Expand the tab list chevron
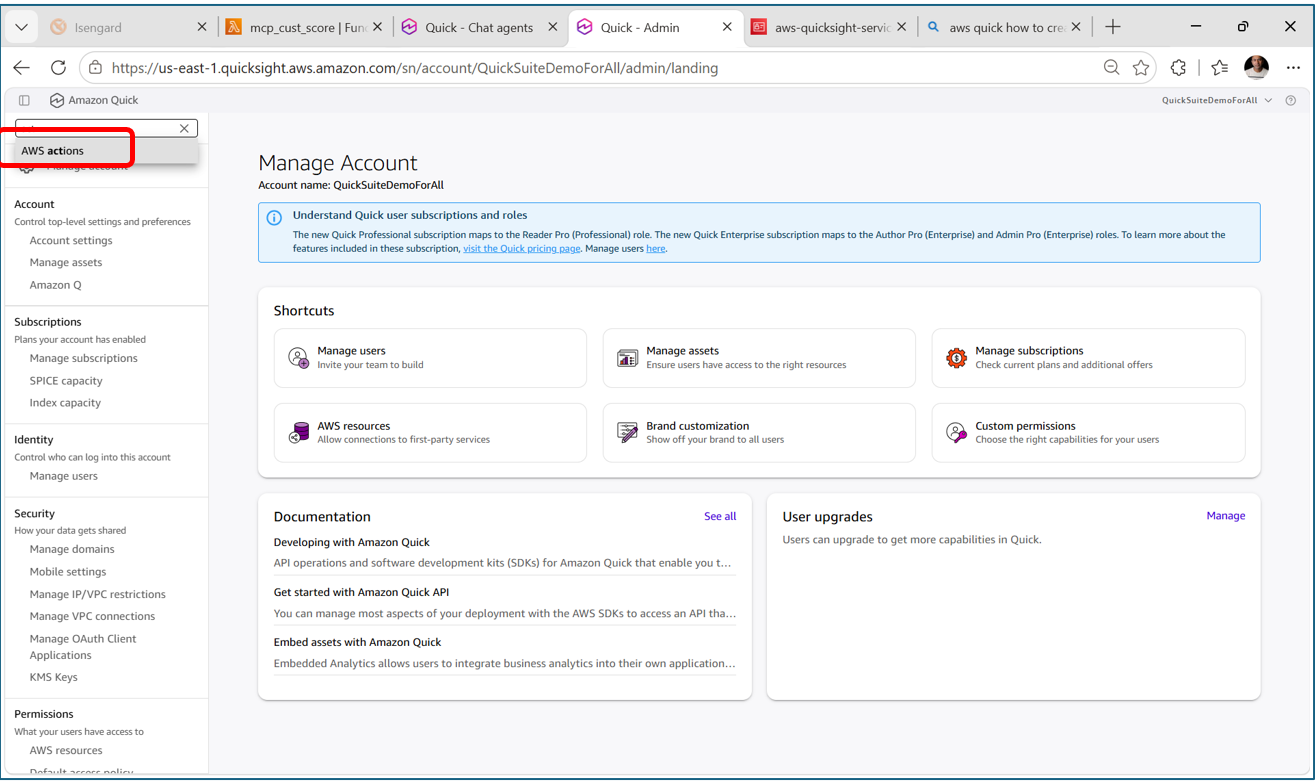Viewport: 1315px width, 781px height. (x=21, y=27)
